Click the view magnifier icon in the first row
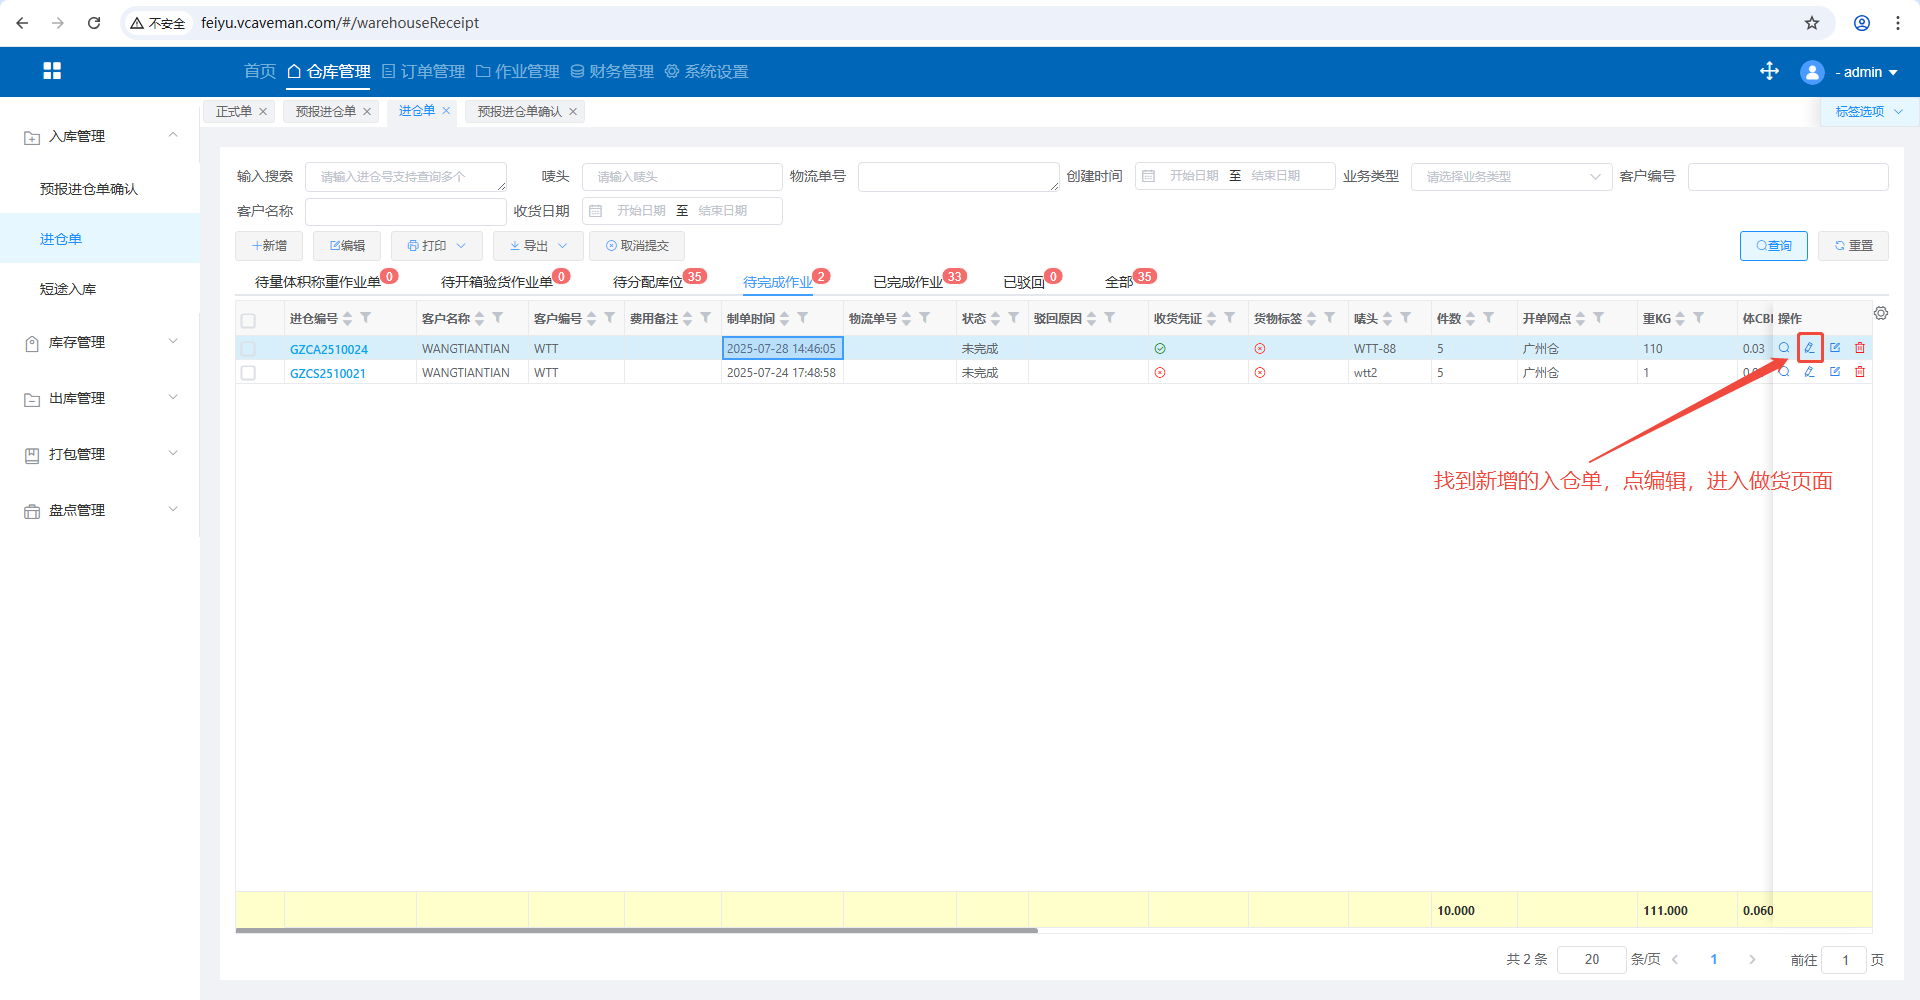The width and height of the screenshot is (1920, 1000). (1784, 348)
